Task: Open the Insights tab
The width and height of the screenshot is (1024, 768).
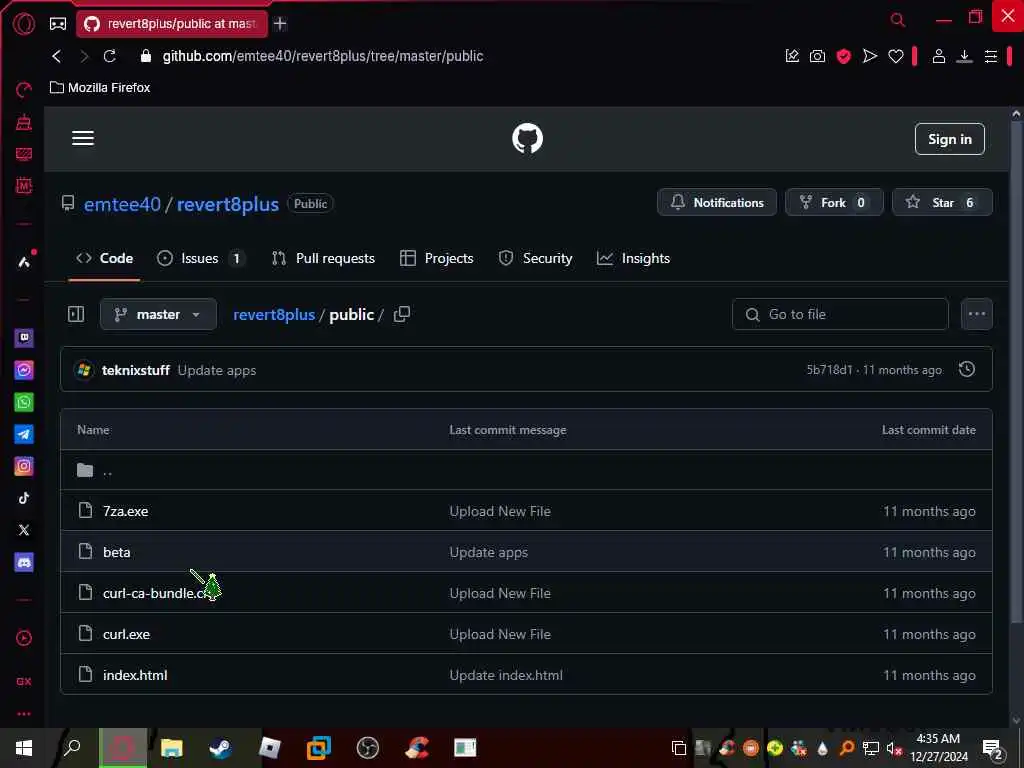Action: [x=633, y=258]
